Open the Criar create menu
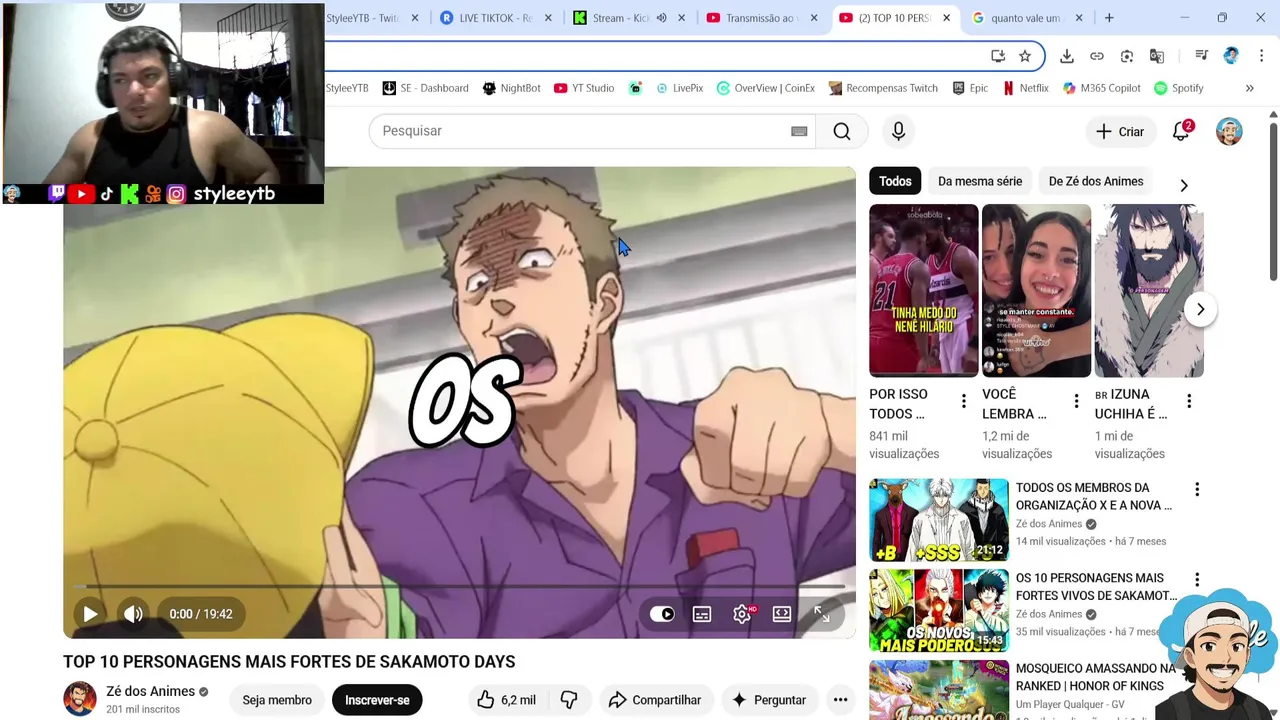 [x=1120, y=131]
